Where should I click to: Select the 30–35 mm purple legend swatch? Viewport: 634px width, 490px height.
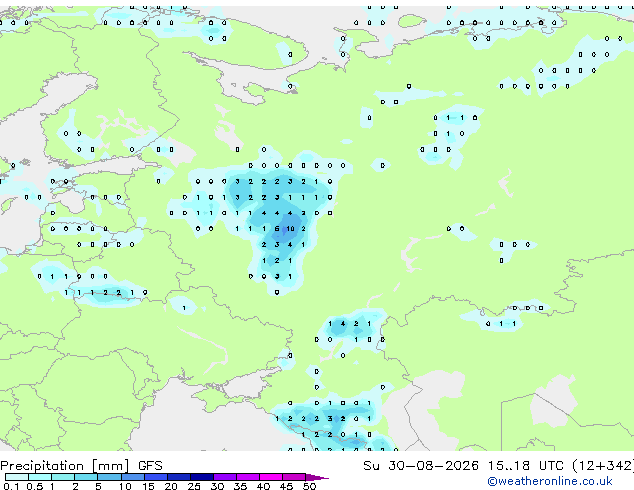(x=225, y=477)
